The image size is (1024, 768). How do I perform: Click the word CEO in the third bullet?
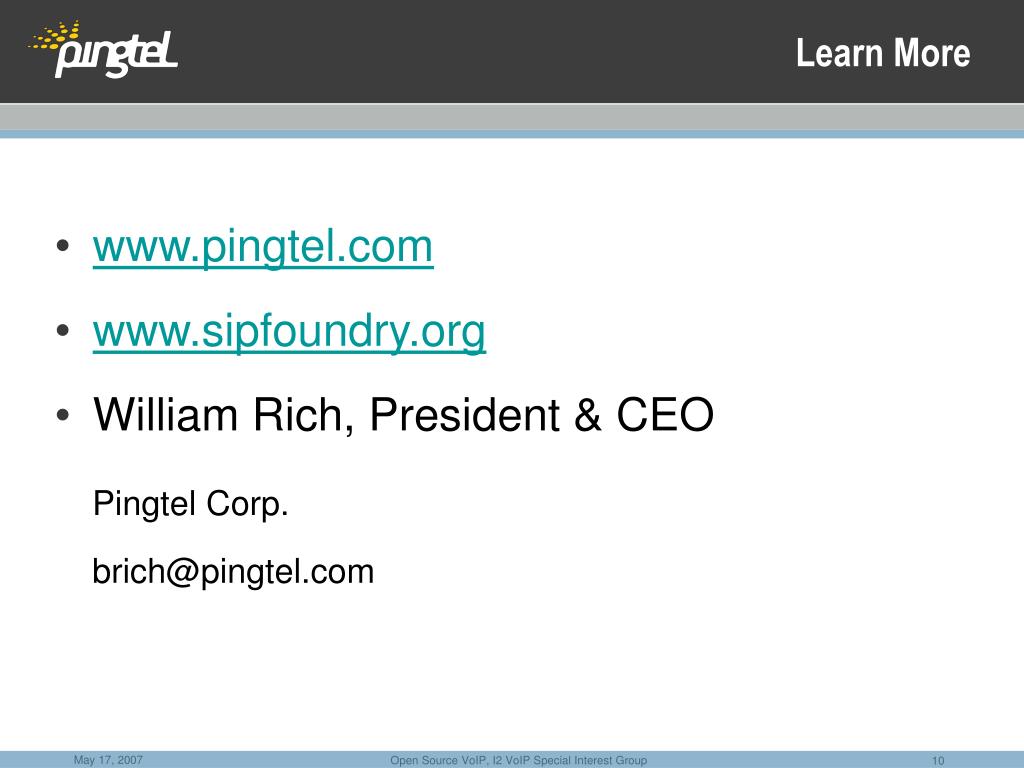[x=665, y=415]
